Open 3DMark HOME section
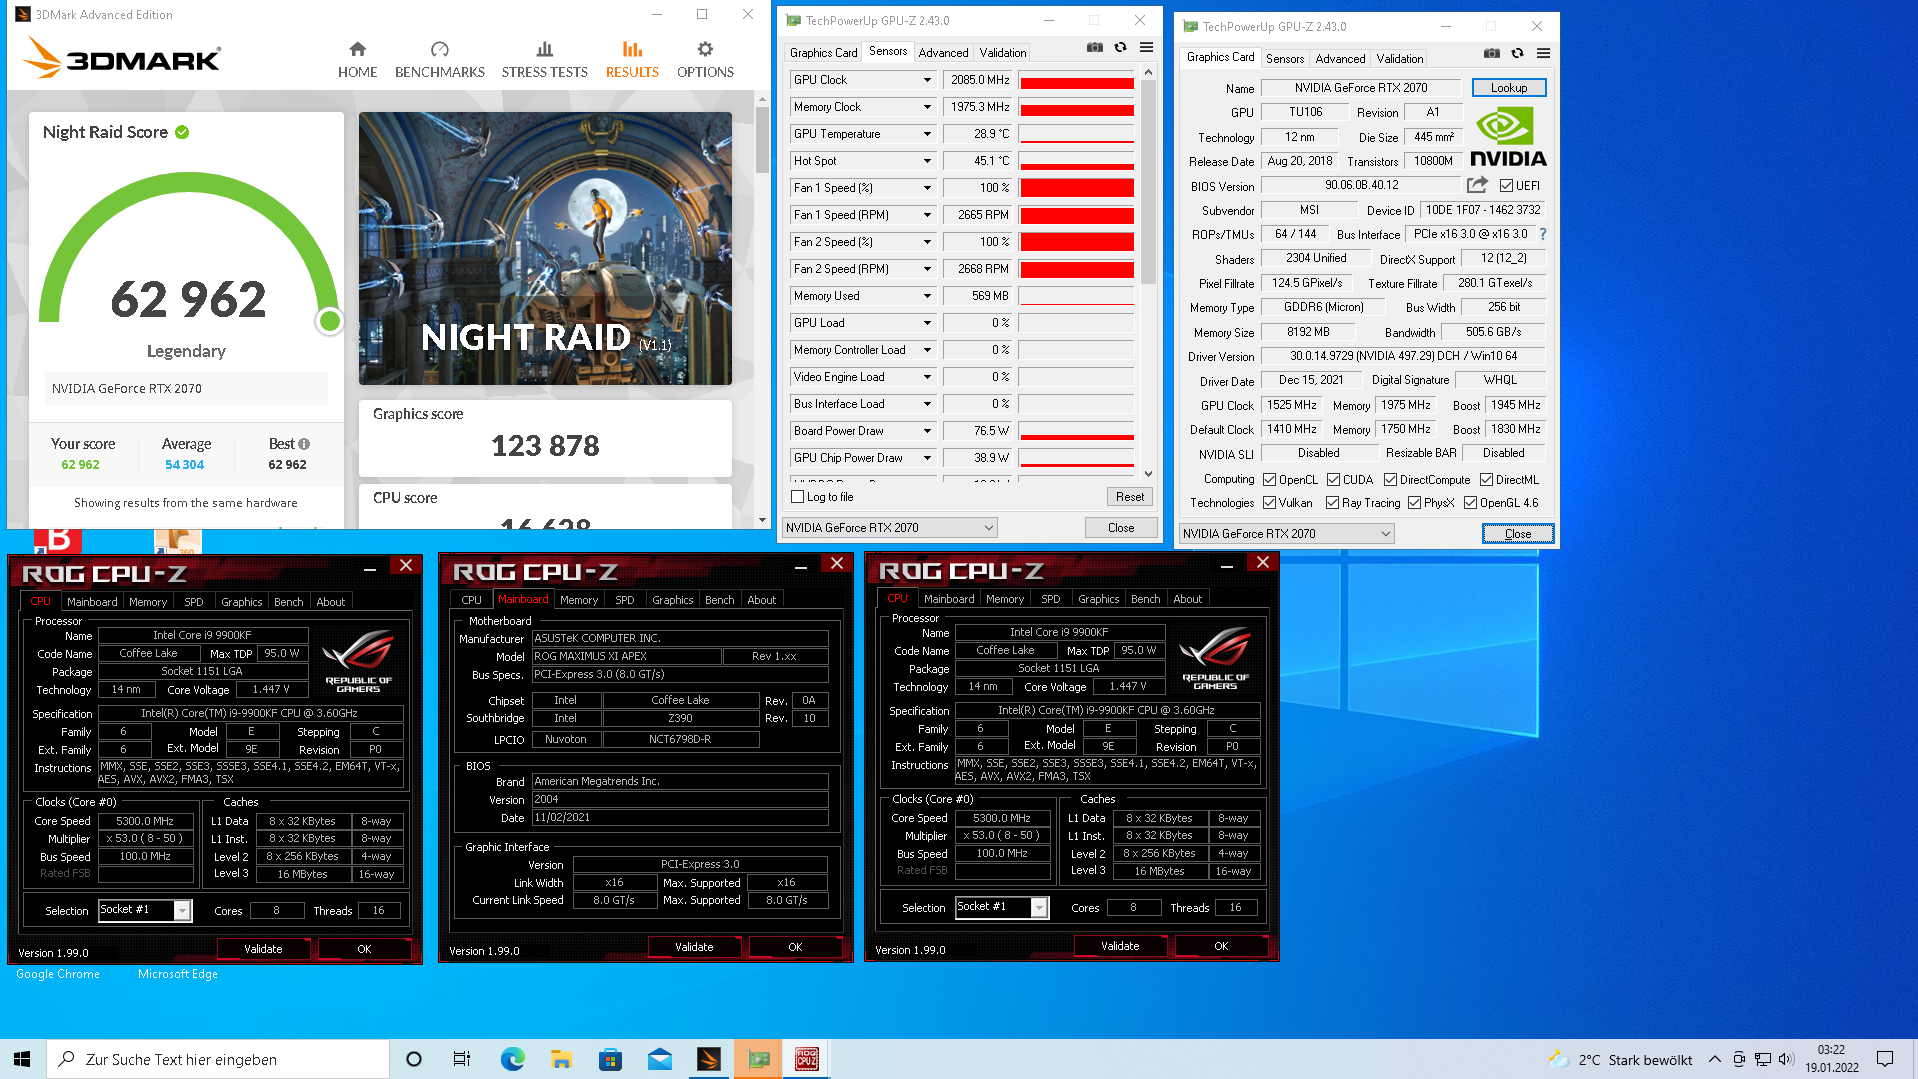Viewport: 1918px width, 1079px height. 357,60
